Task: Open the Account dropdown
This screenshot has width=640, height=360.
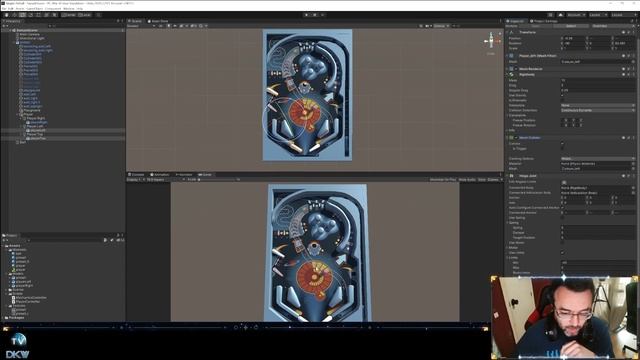Action: tap(576, 15)
